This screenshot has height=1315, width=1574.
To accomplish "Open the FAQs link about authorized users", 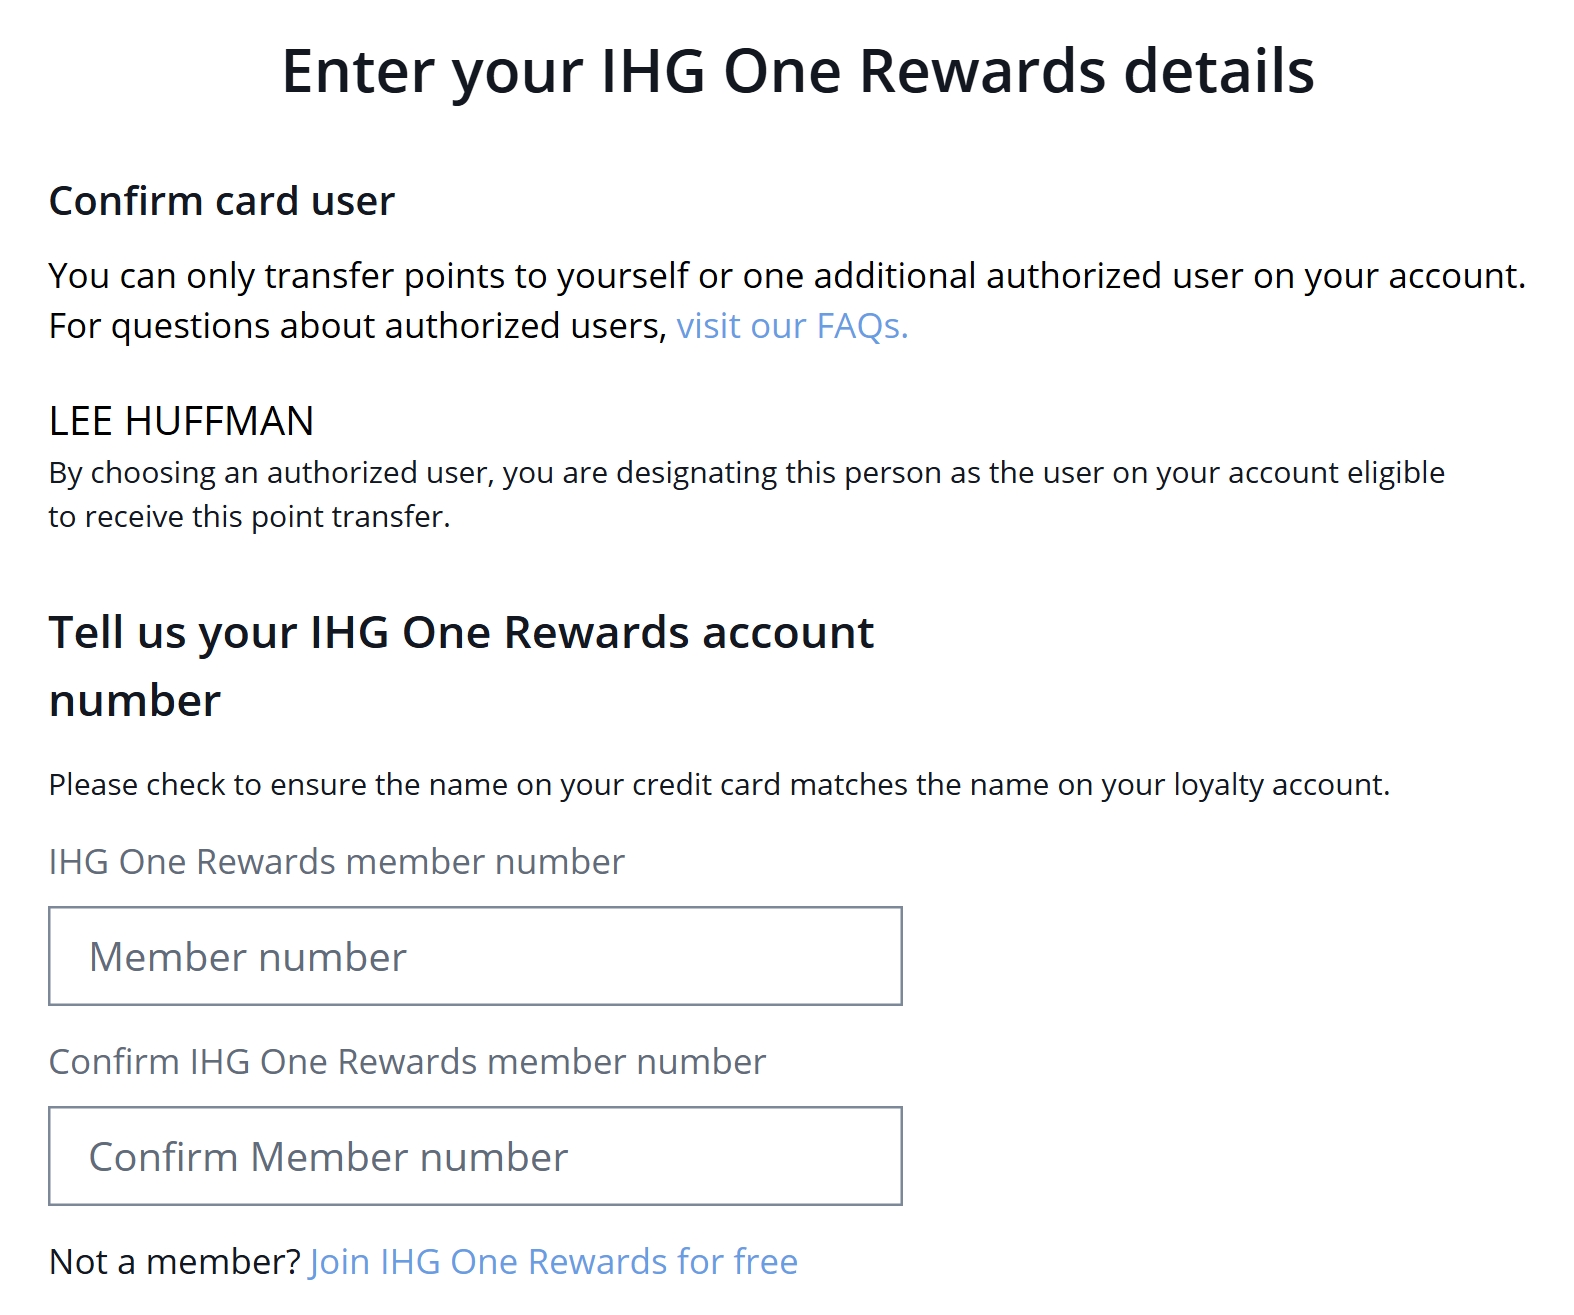I will [x=791, y=326].
